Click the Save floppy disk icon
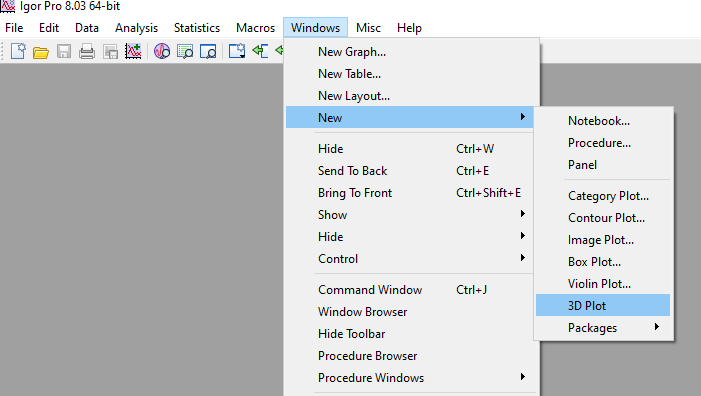Viewport: 701px width, 396px height. pyautogui.click(x=64, y=51)
